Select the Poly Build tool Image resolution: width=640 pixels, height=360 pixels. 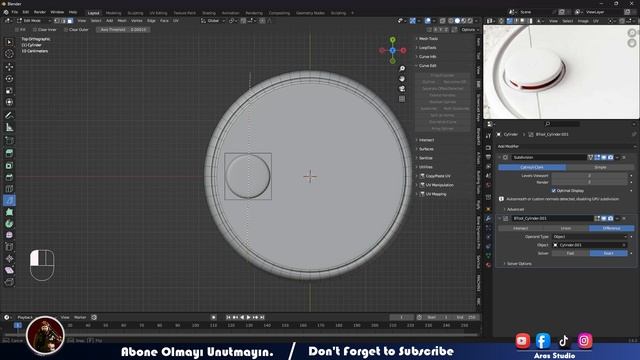click(x=9, y=212)
